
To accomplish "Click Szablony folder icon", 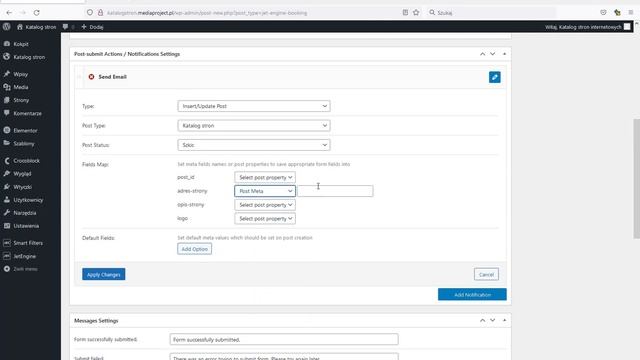I will pyautogui.click(x=7, y=143).
